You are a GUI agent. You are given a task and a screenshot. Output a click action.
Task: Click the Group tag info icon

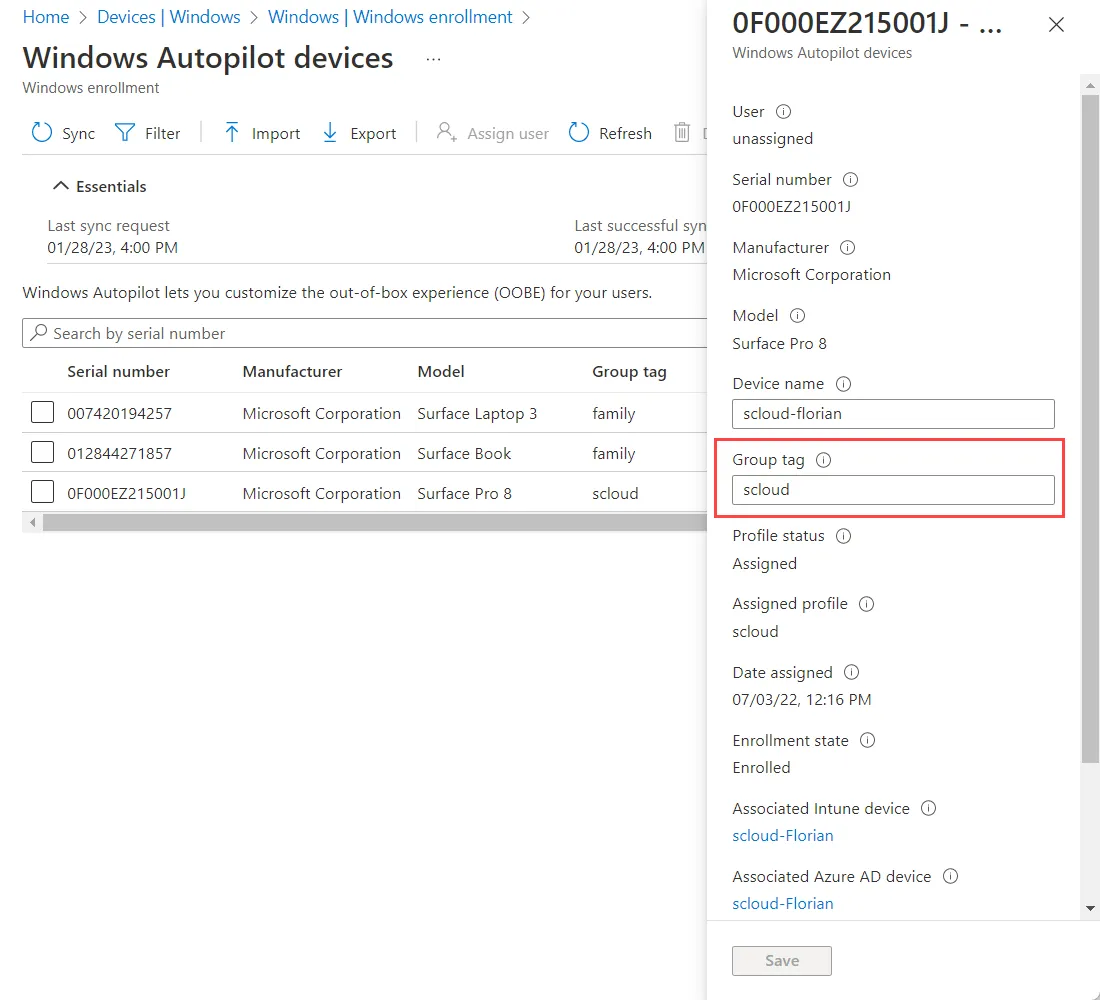coord(824,460)
